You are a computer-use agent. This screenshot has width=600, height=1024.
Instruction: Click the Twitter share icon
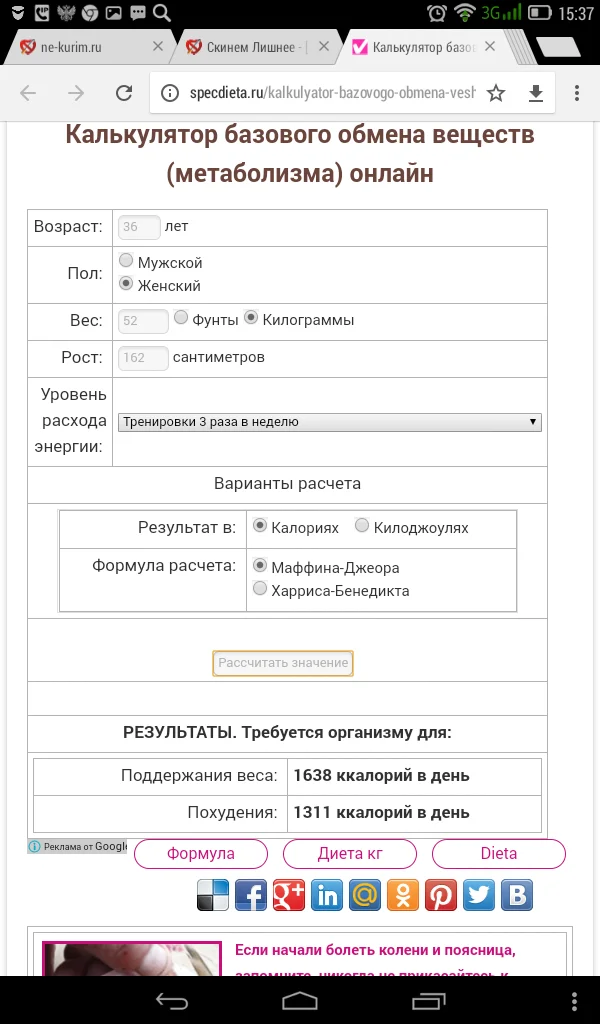(x=479, y=895)
